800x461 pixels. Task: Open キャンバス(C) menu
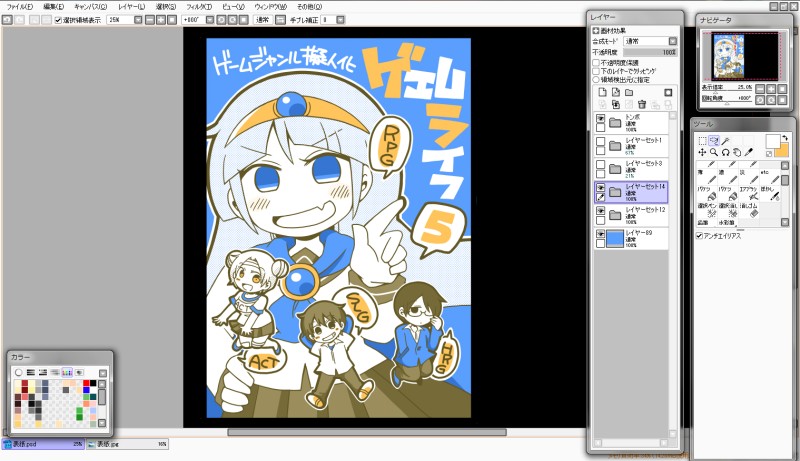[x=90, y=7]
